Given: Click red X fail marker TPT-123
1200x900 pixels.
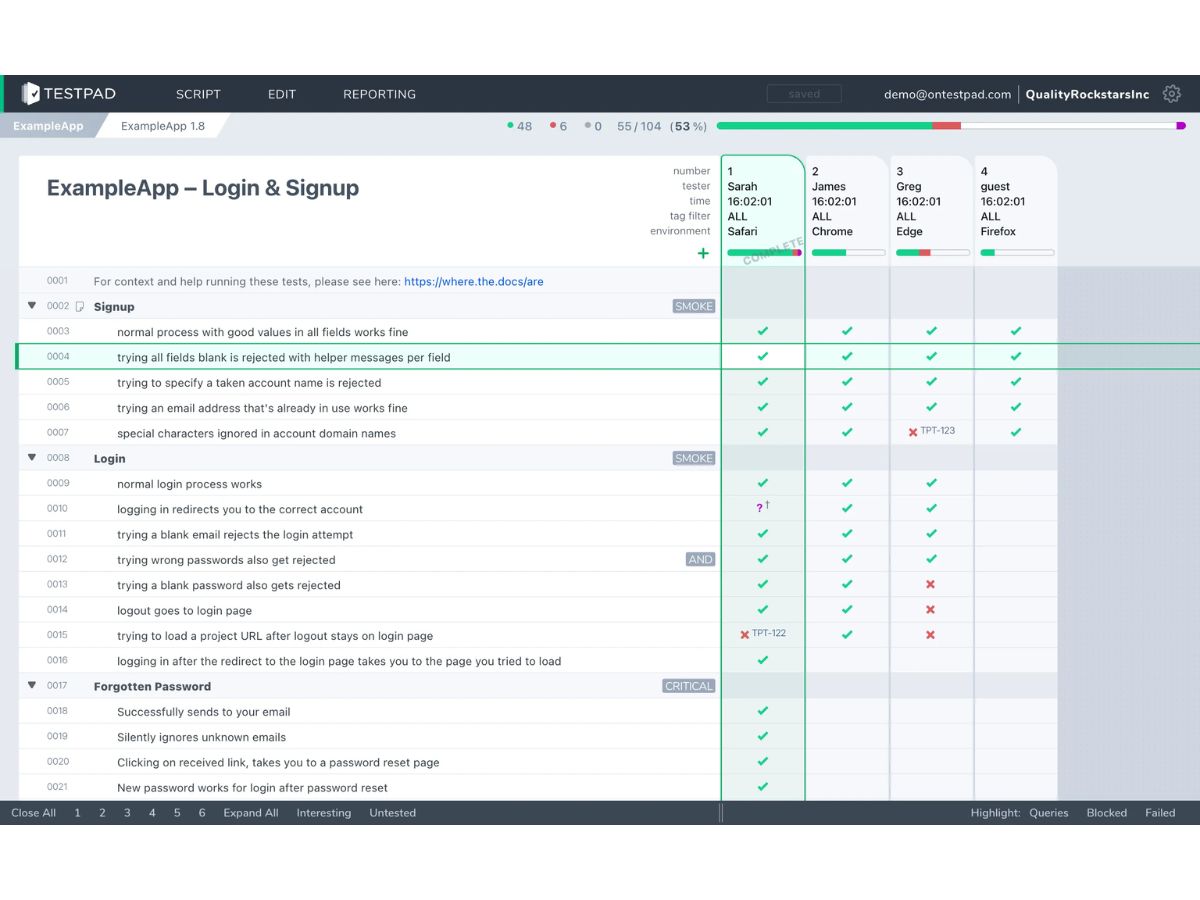Looking at the screenshot, I should pos(913,432).
